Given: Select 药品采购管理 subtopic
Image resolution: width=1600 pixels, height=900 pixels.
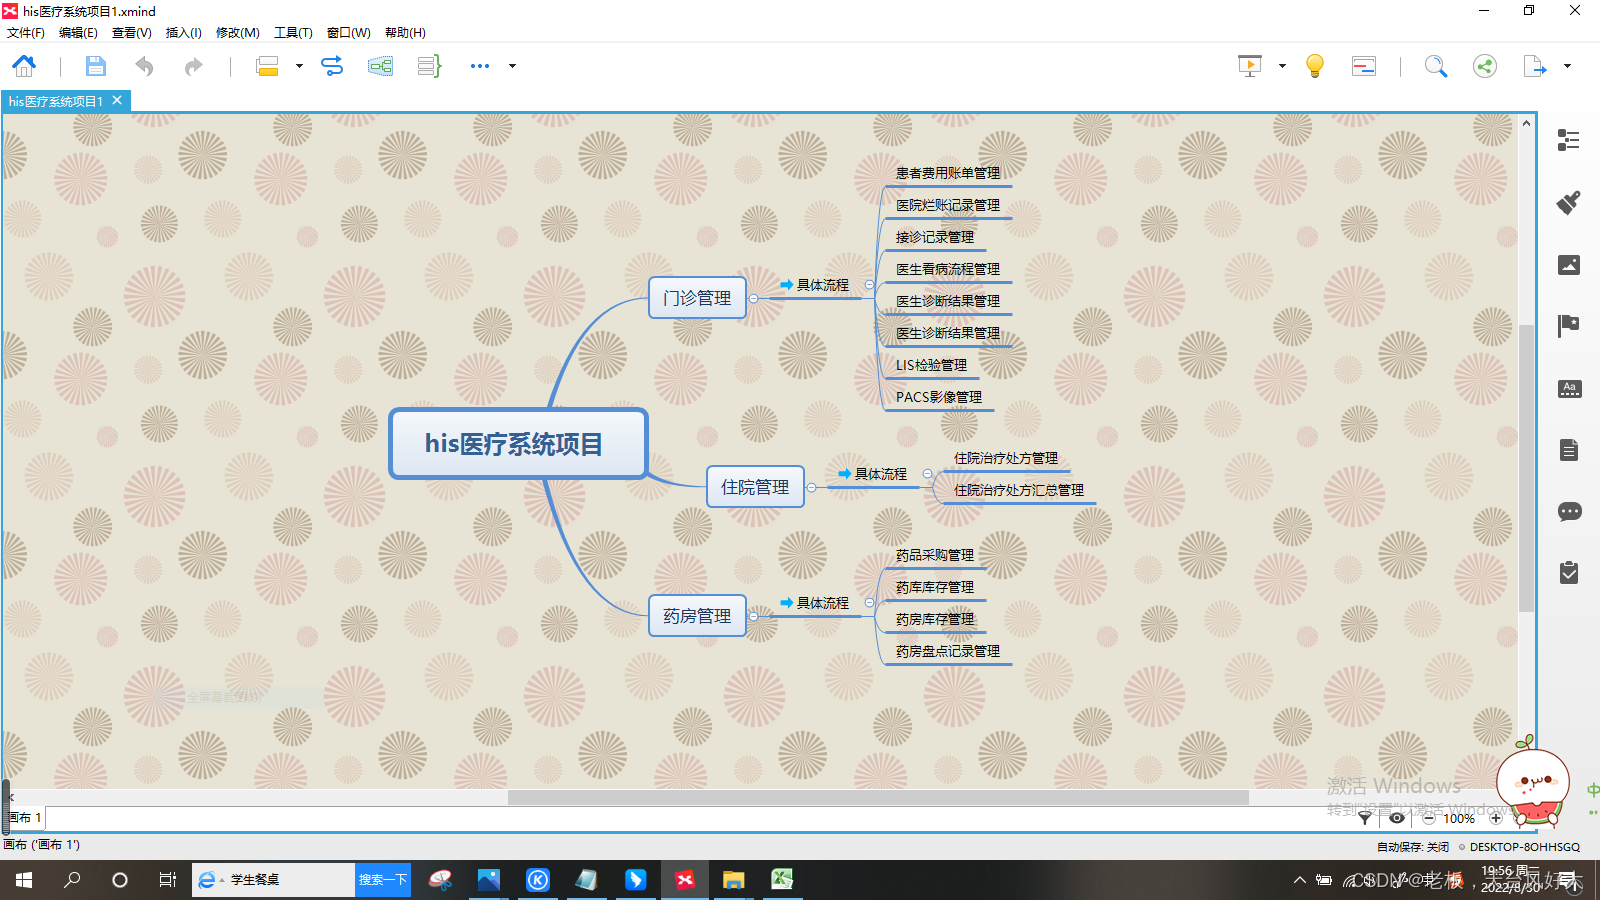Looking at the screenshot, I should point(935,555).
